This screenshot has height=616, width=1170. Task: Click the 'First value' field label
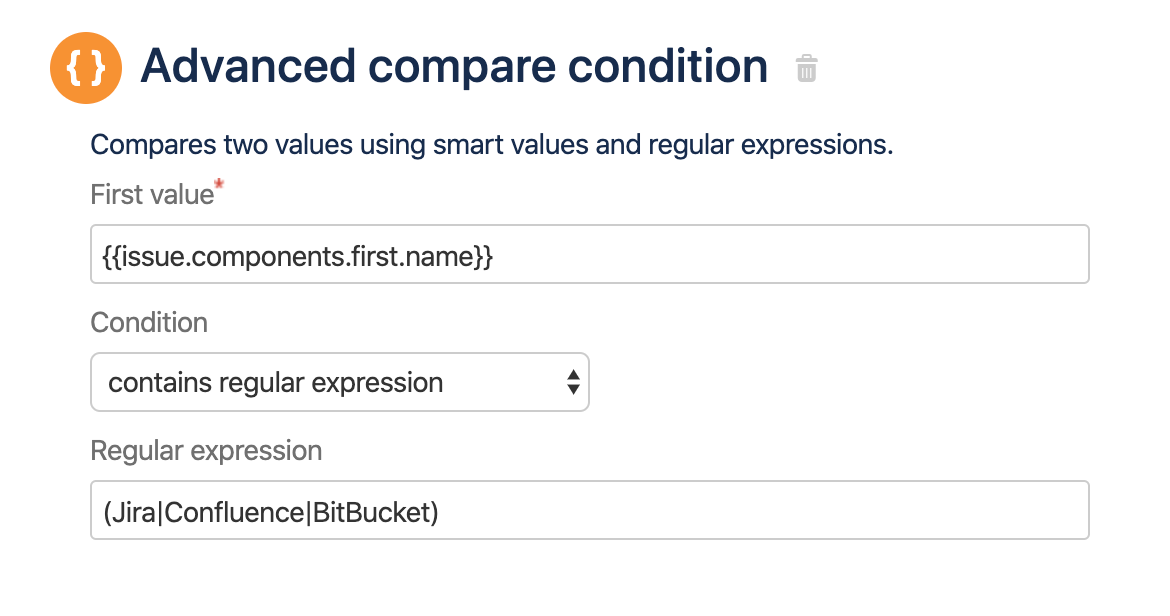click(x=152, y=194)
